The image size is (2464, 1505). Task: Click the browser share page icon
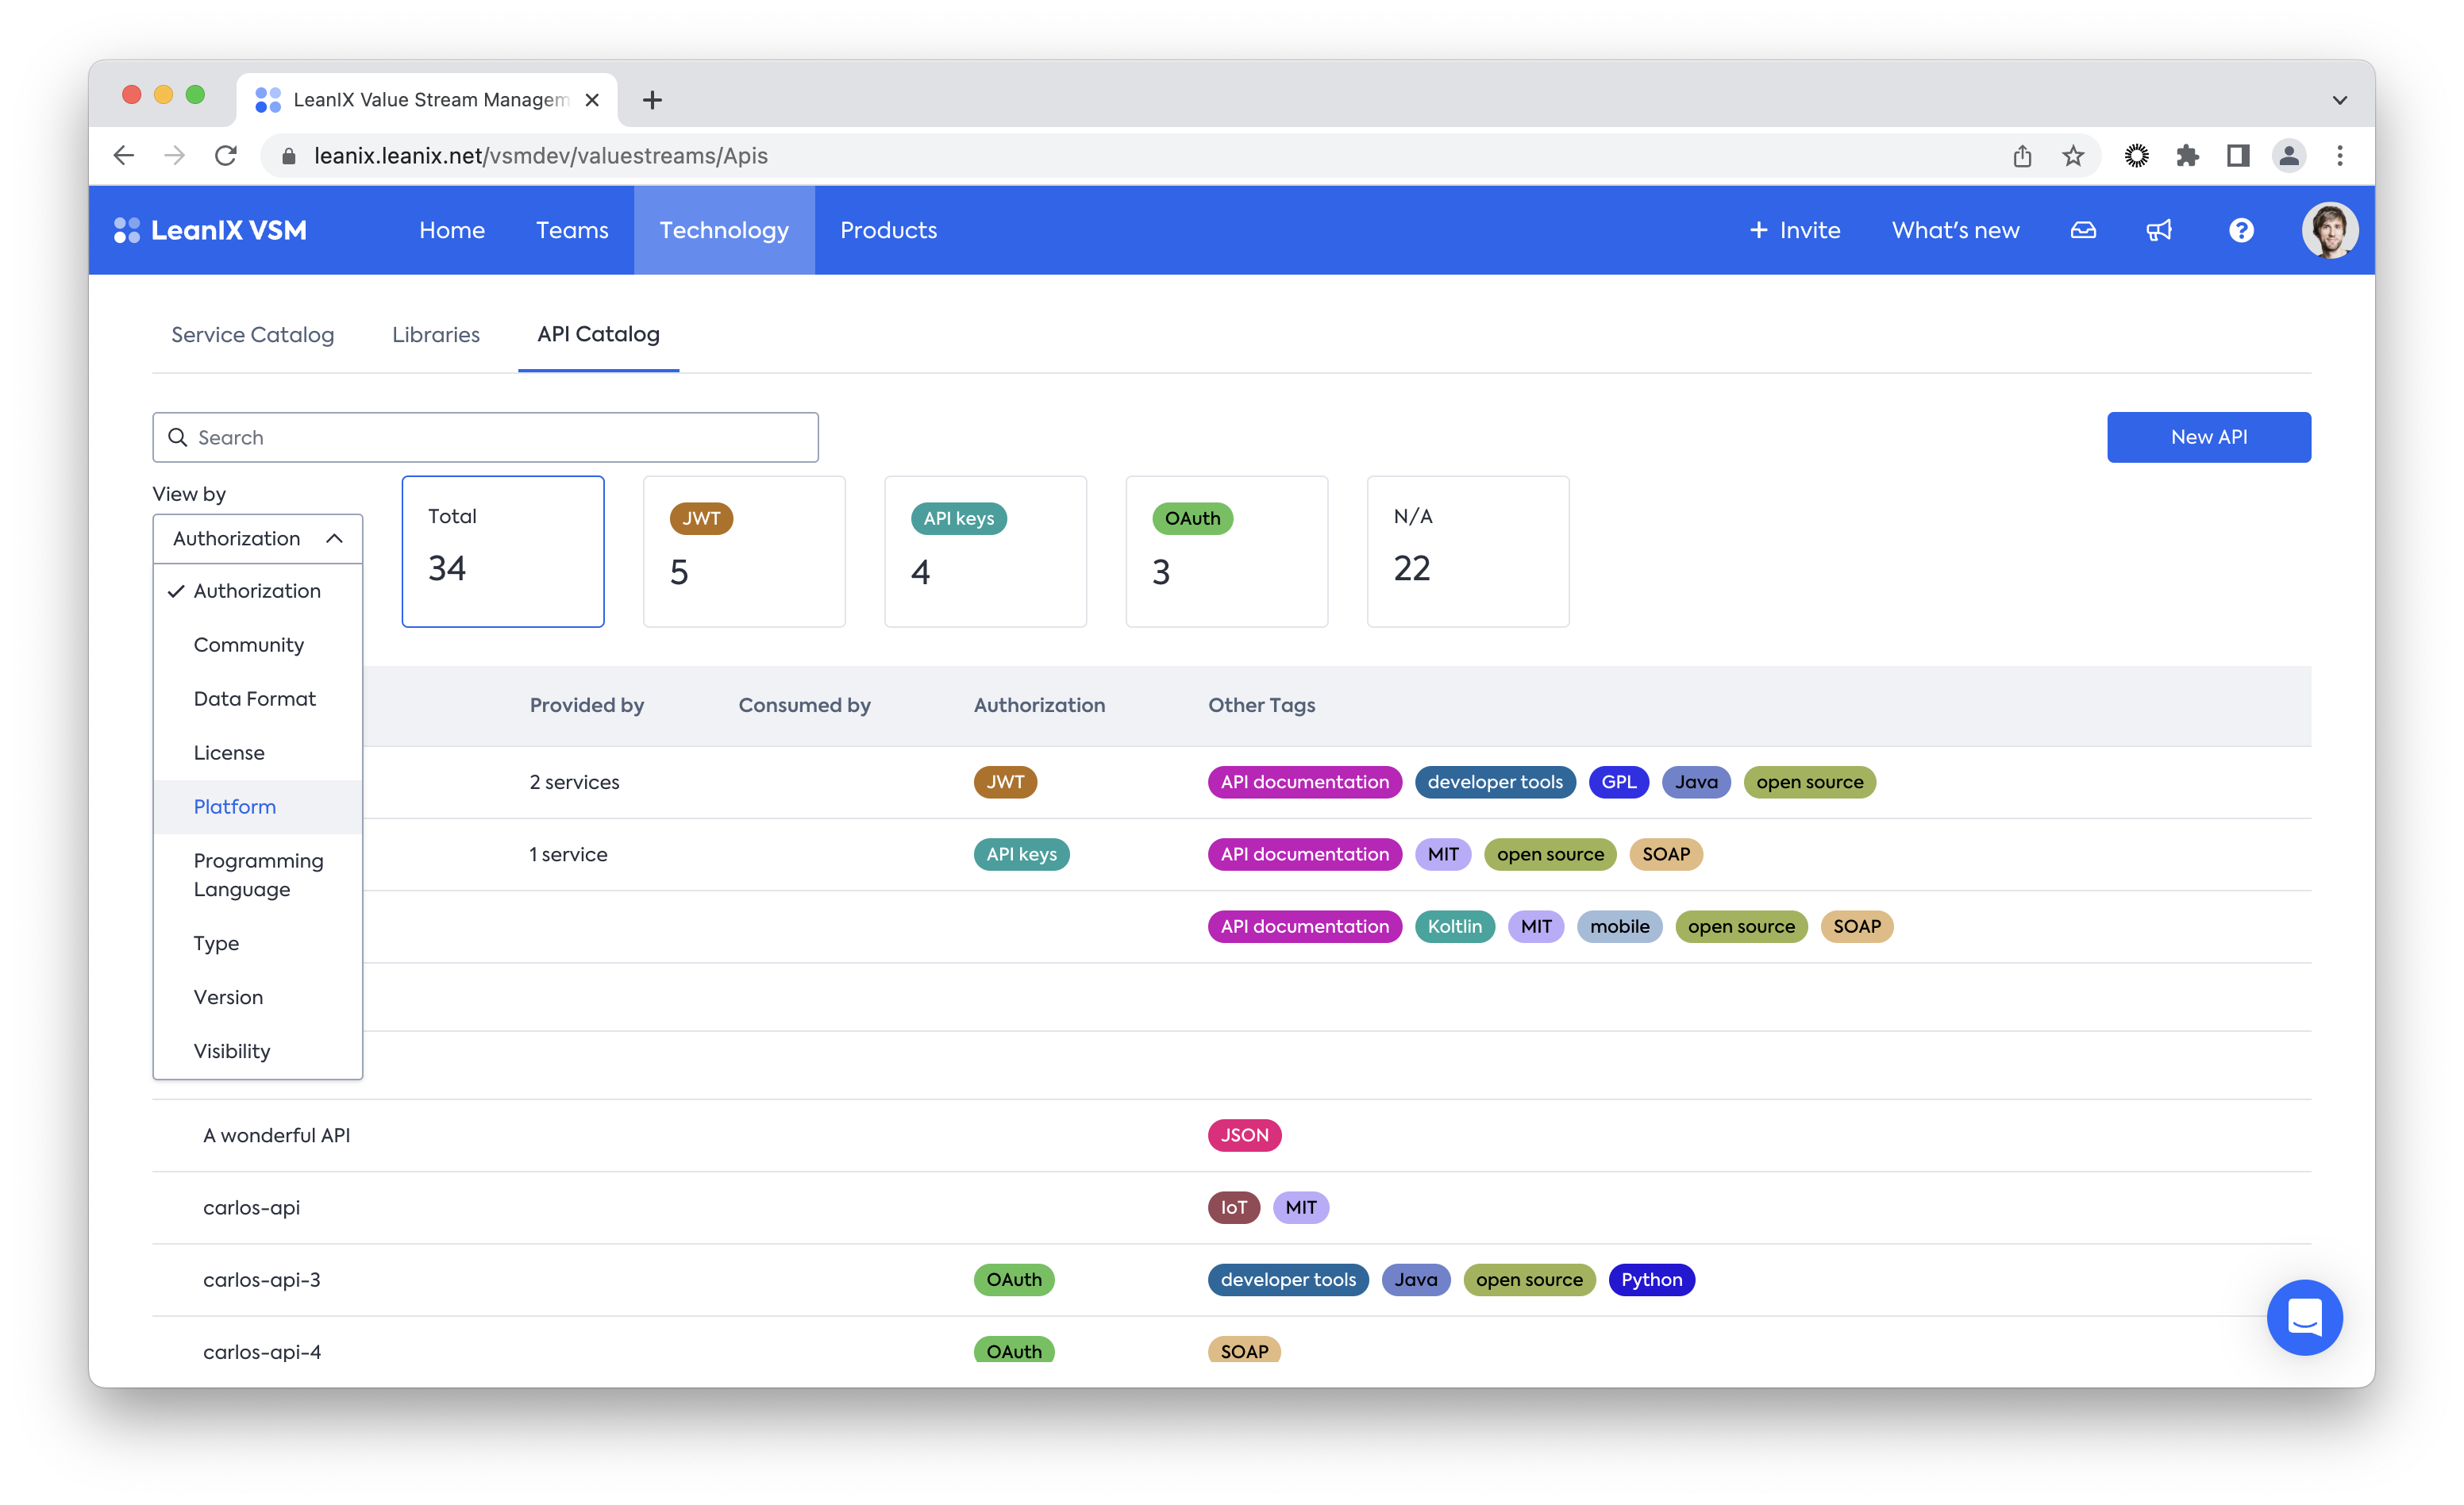(2022, 156)
